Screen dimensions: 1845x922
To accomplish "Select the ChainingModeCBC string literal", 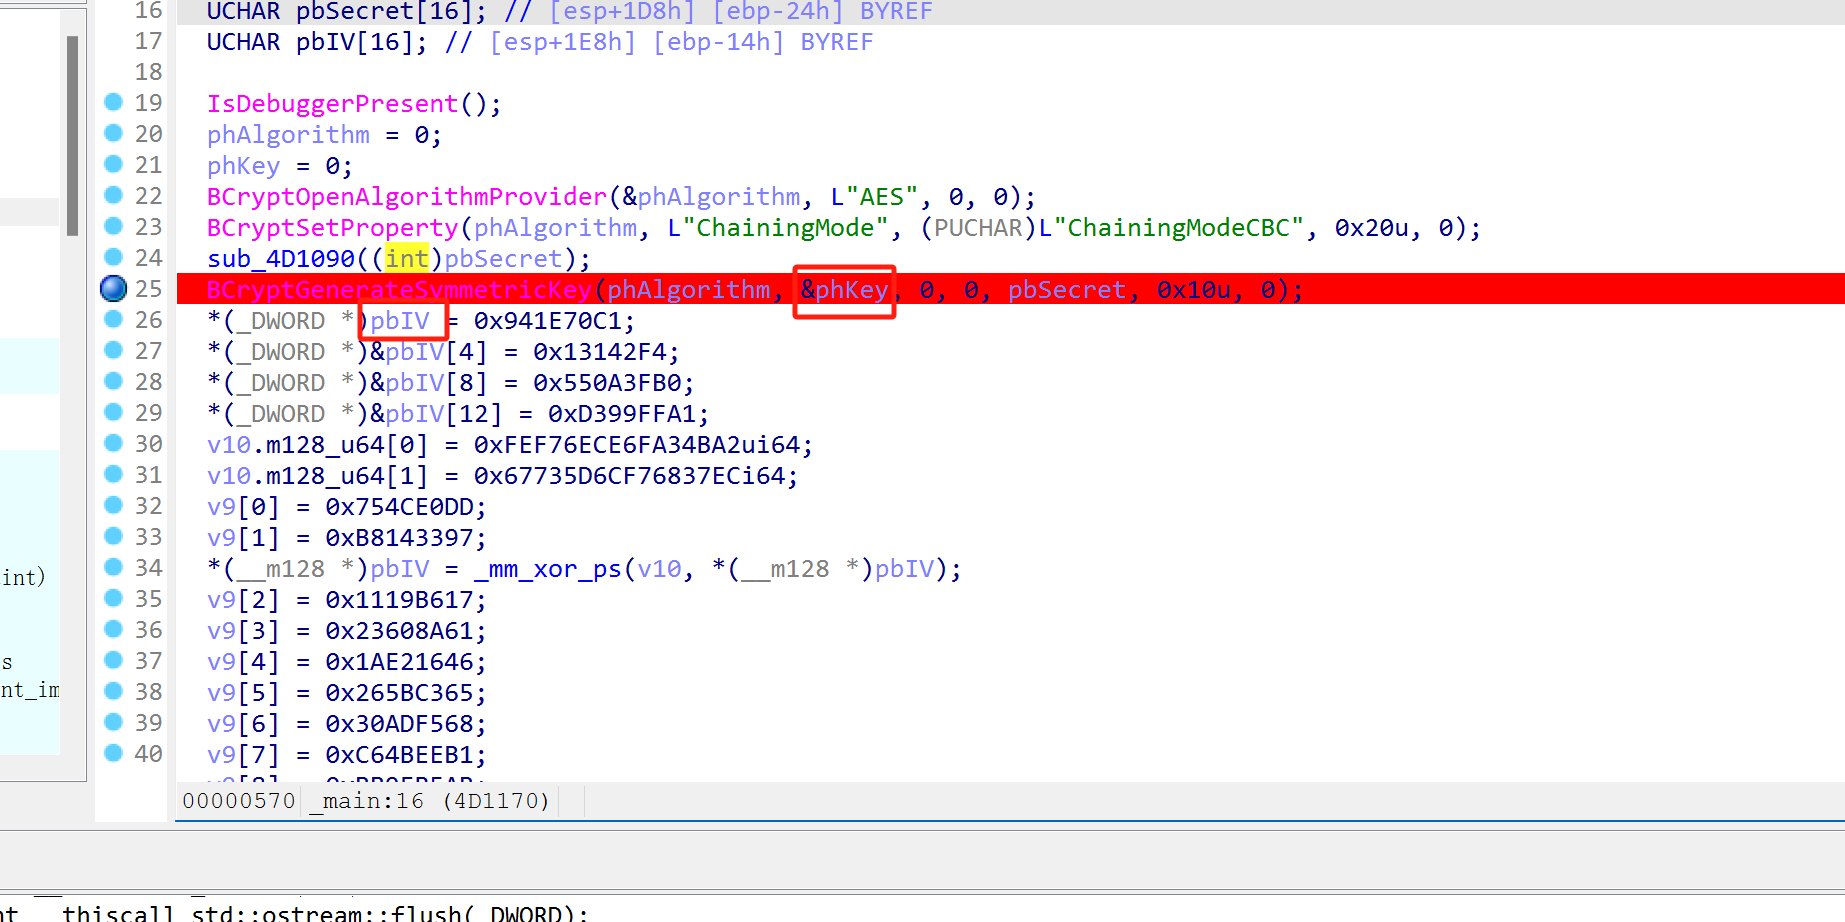I will 1170,227.
